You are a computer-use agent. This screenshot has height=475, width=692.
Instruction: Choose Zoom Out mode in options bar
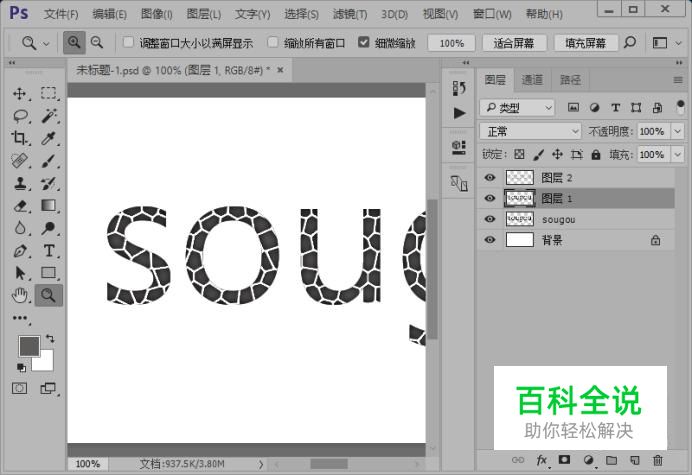[97, 43]
